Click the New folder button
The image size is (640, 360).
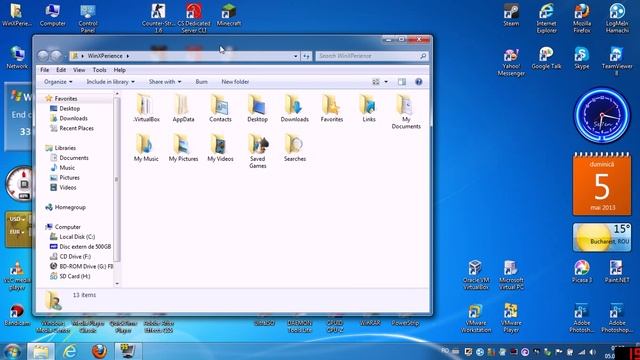[x=235, y=82]
